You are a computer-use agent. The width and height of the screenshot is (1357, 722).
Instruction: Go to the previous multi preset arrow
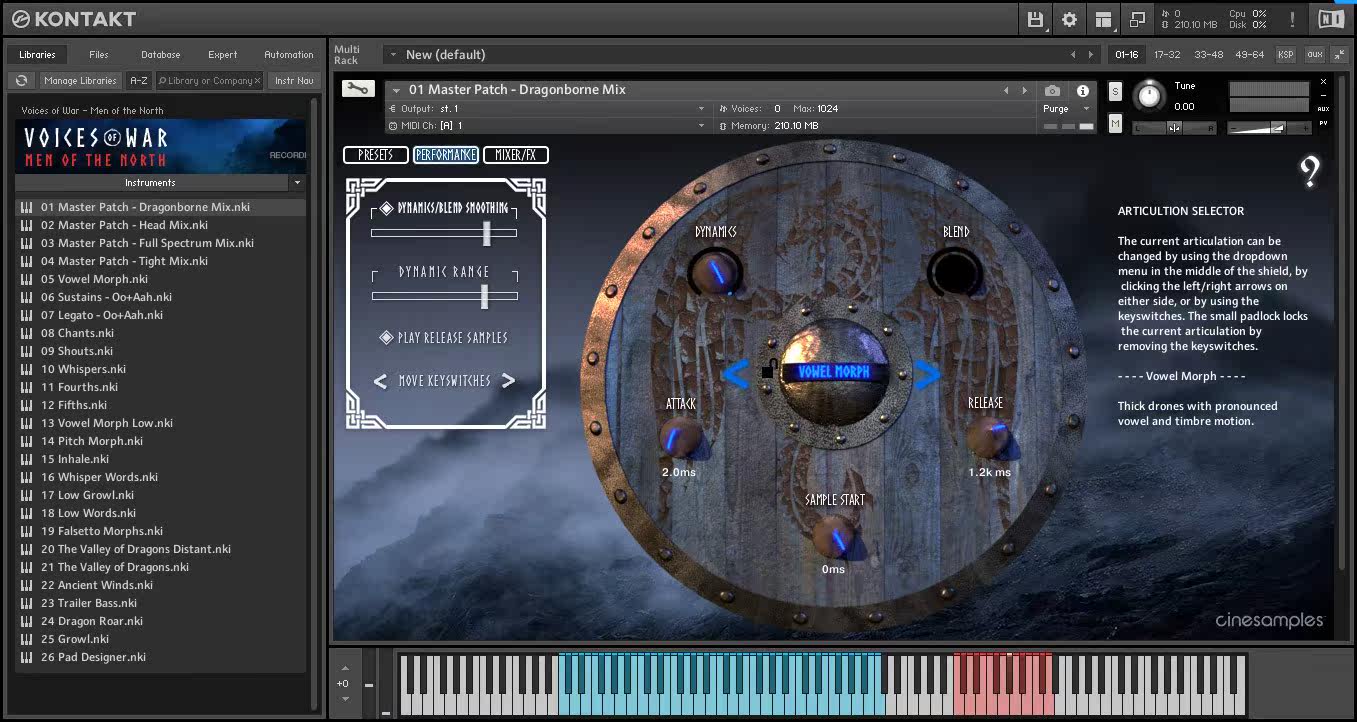1074,55
